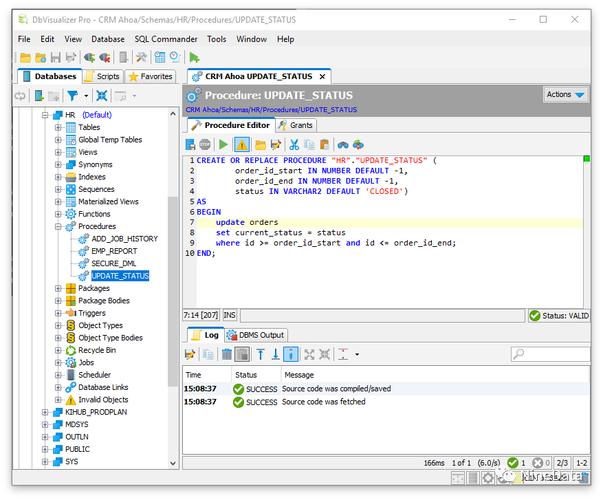Viewport: 603px width, 500px height.
Task: Toggle the yellow warning icon in editor toolbar
Action: [x=242, y=145]
